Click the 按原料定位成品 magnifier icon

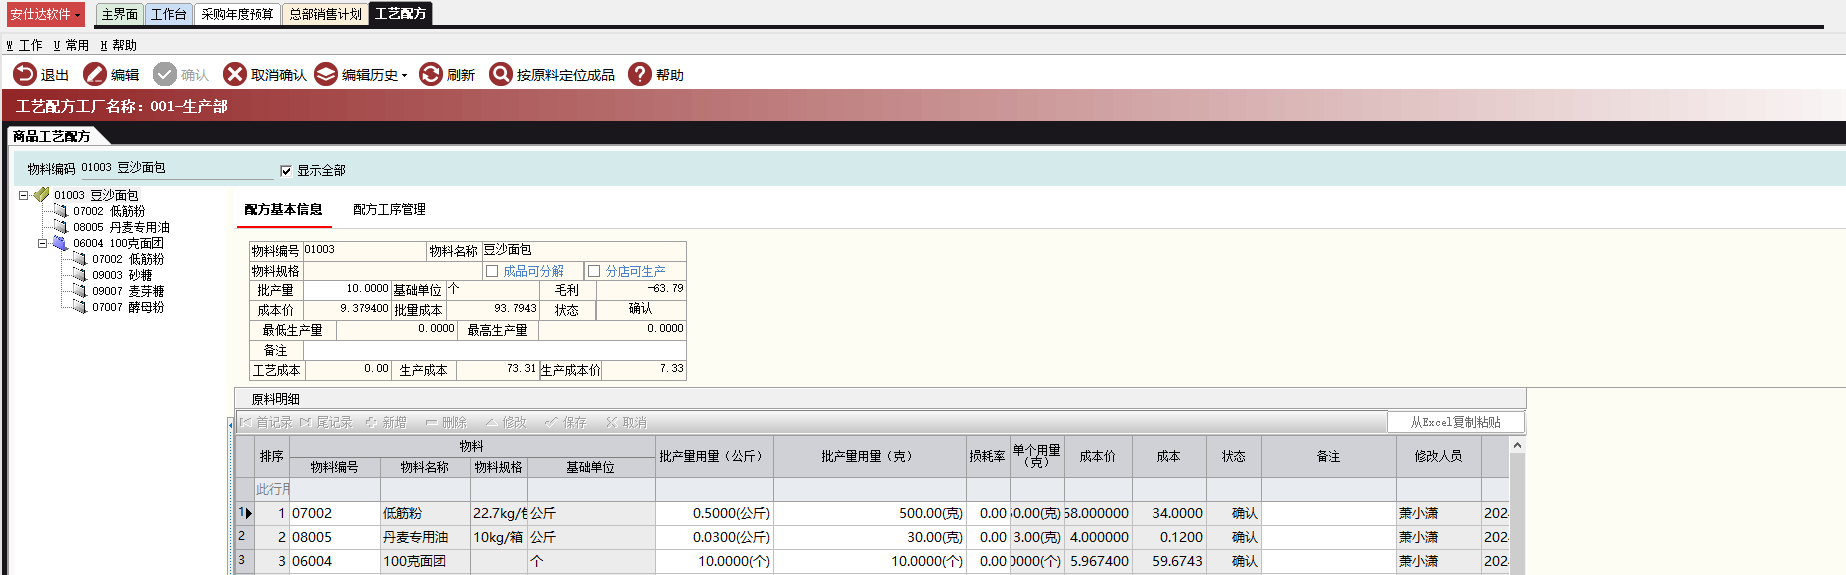(501, 74)
